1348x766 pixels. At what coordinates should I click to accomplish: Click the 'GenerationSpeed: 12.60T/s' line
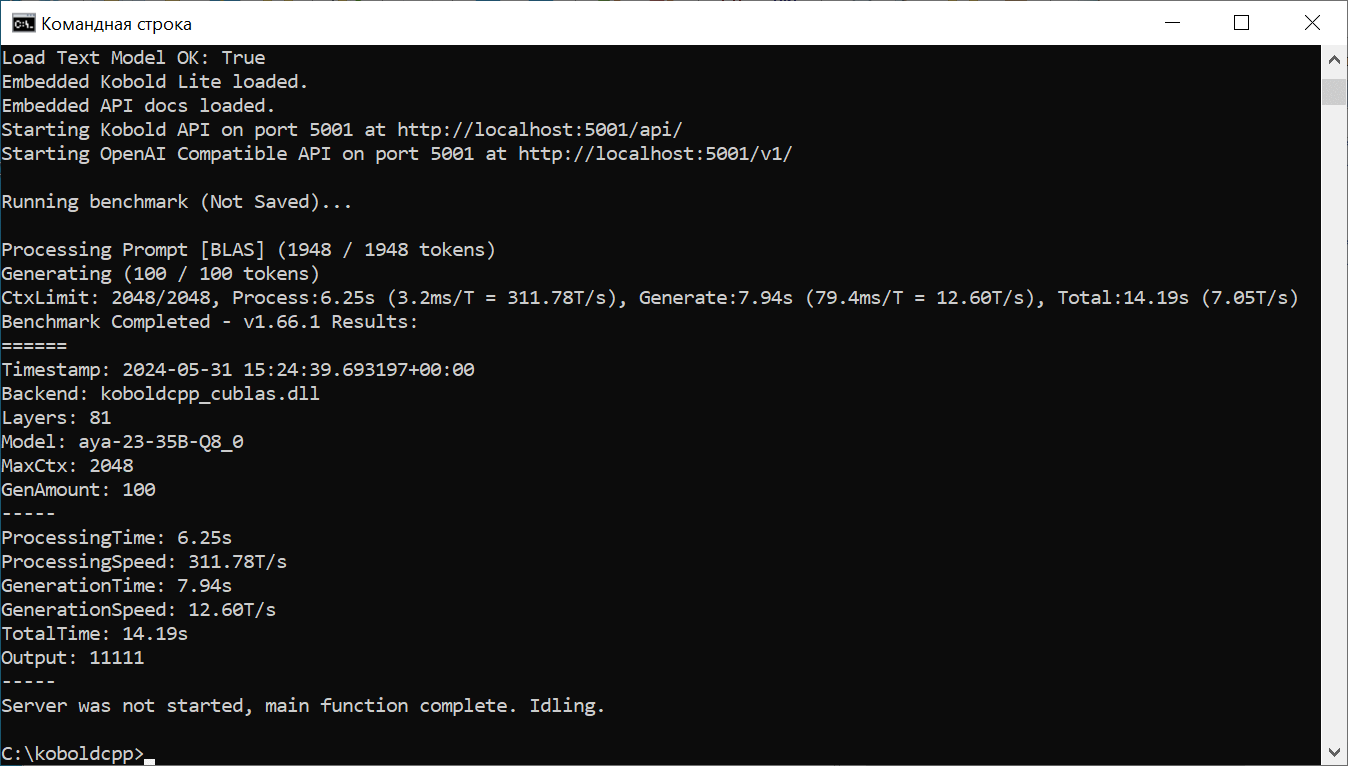(x=138, y=609)
